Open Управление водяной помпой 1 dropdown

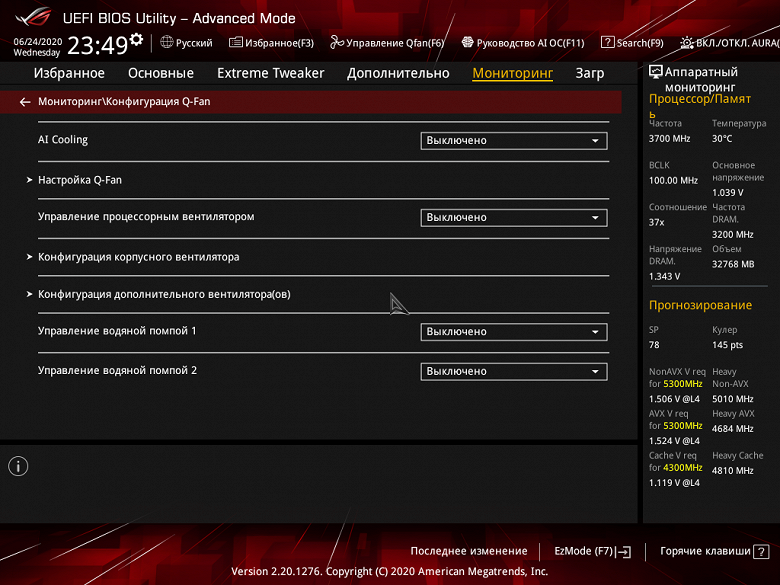(x=513, y=332)
